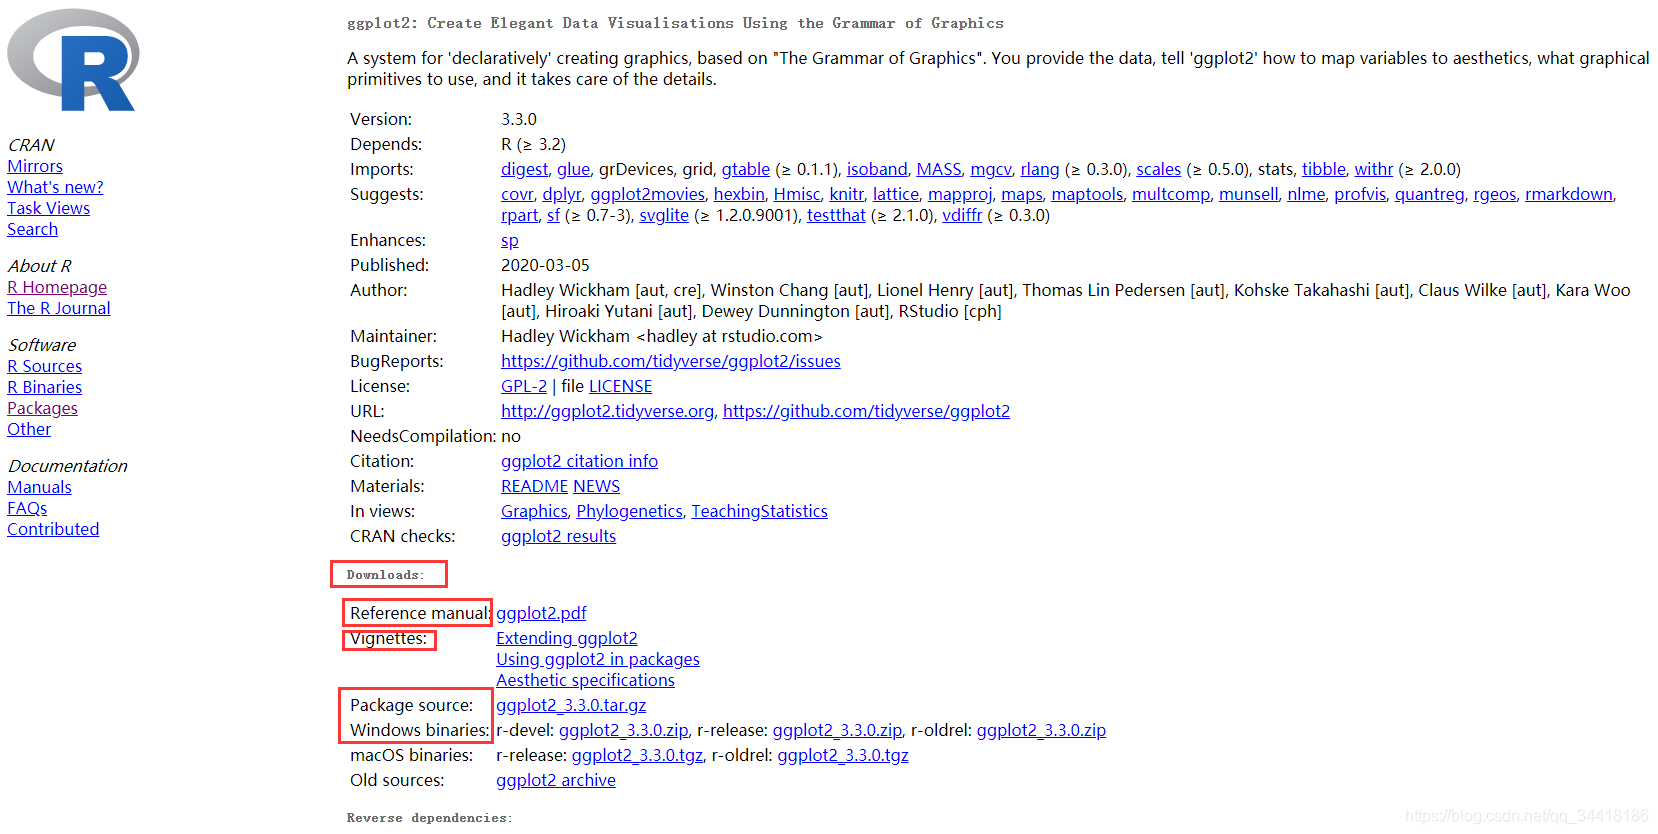Open the mapproj package link

point(960,194)
